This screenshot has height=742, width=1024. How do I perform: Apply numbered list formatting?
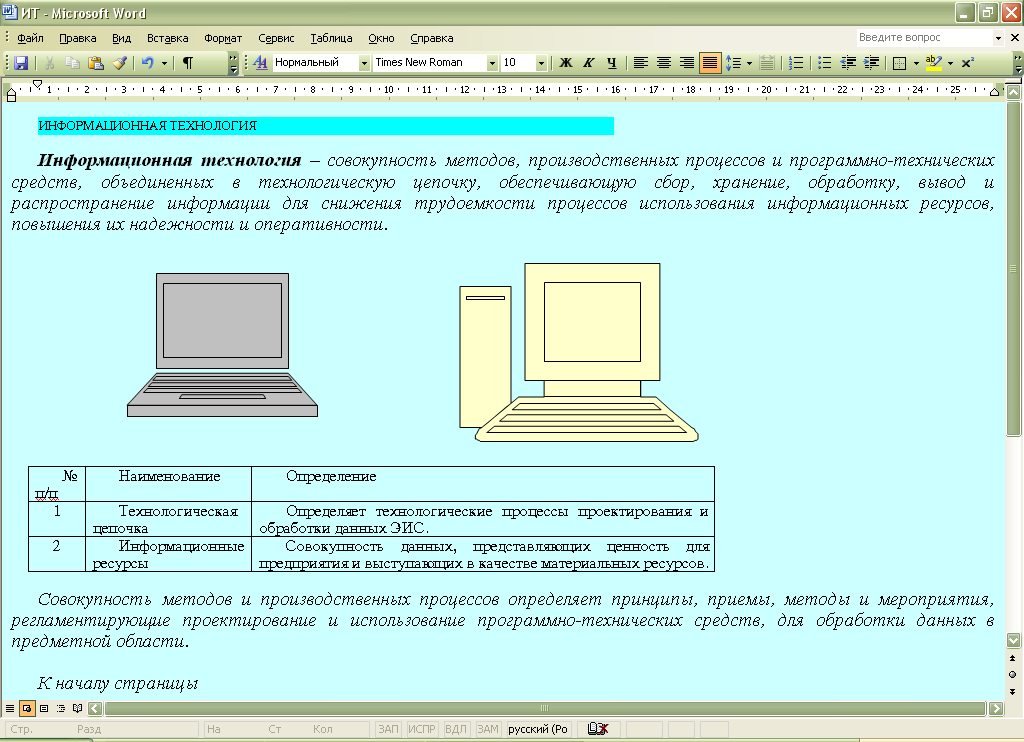point(795,63)
